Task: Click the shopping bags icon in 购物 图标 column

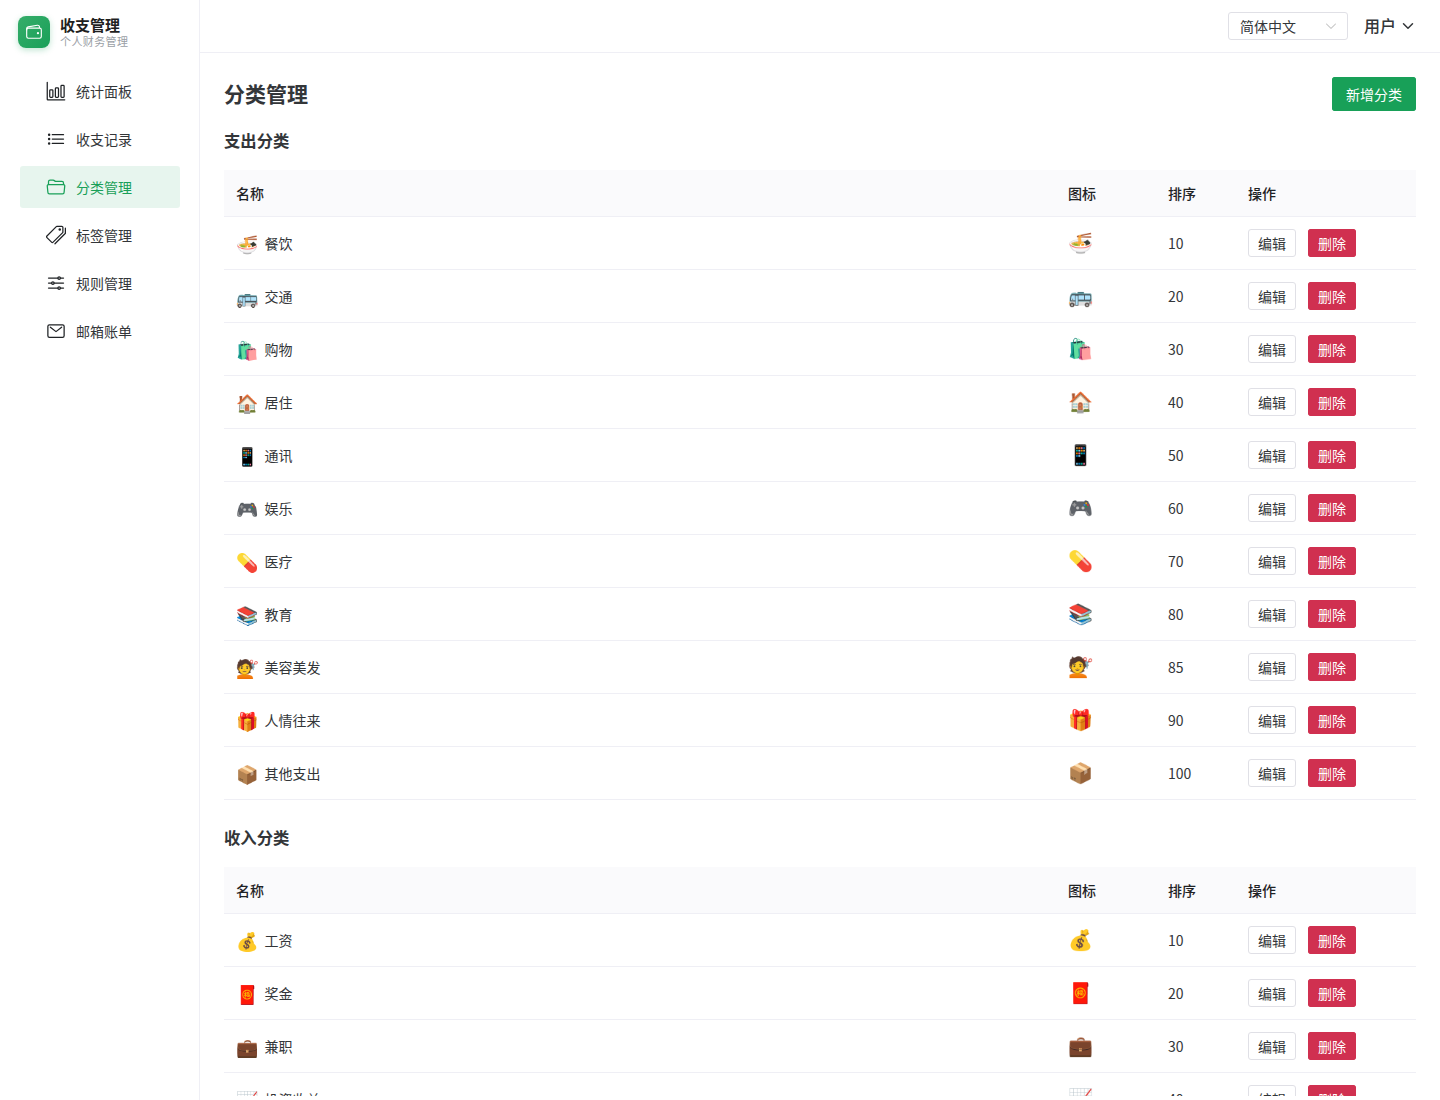Action: pyautogui.click(x=1080, y=349)
